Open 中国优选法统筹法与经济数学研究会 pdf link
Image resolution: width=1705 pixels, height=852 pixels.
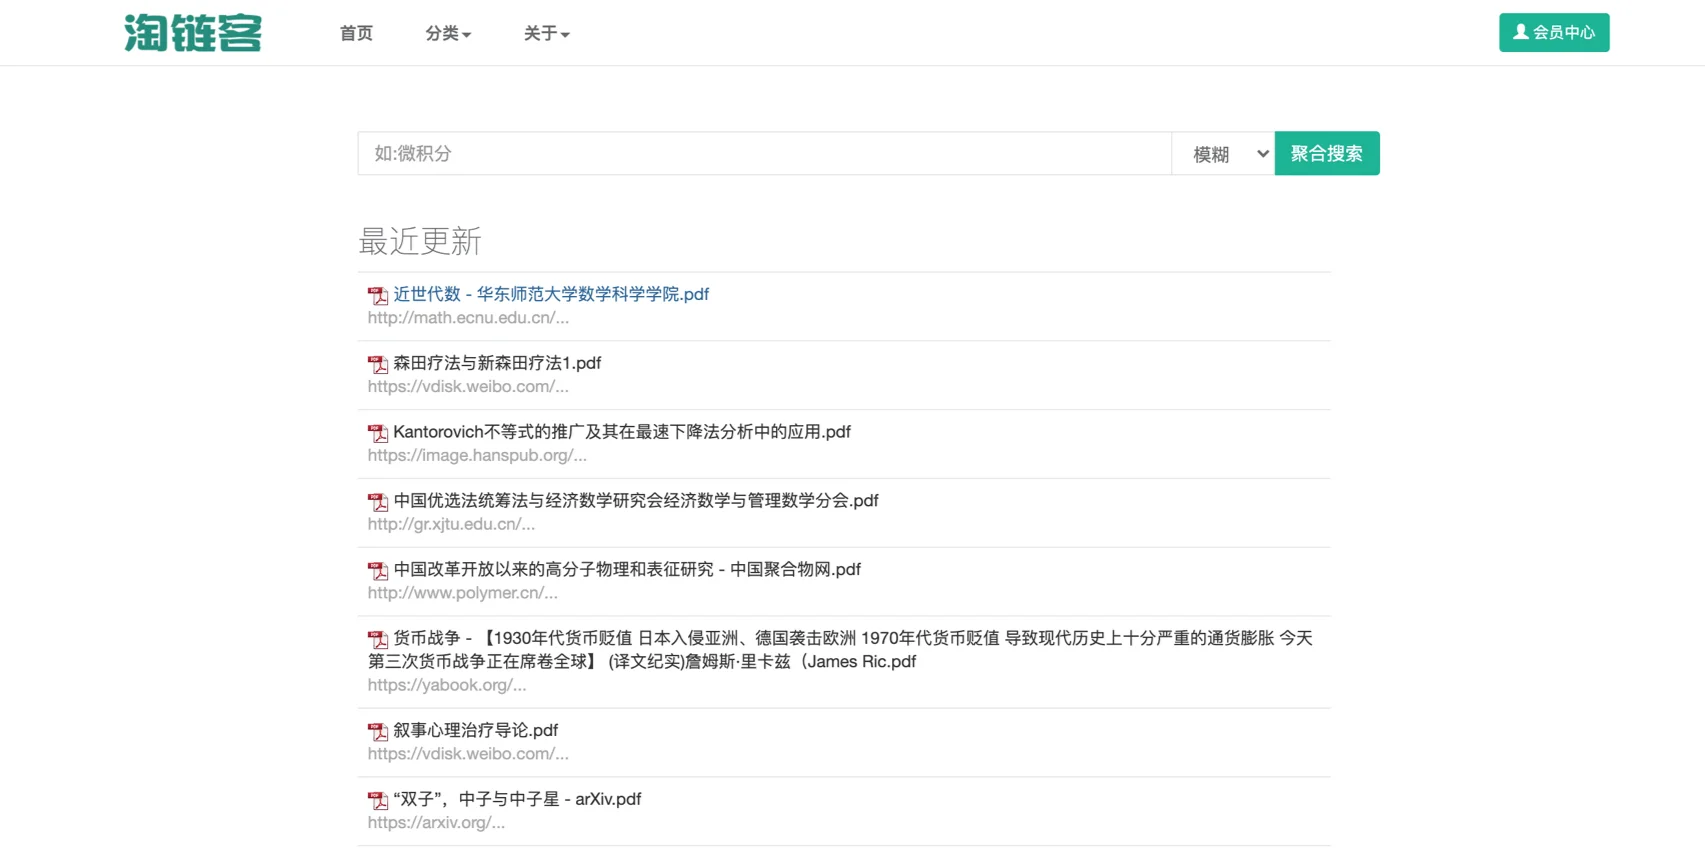(636, 501)
